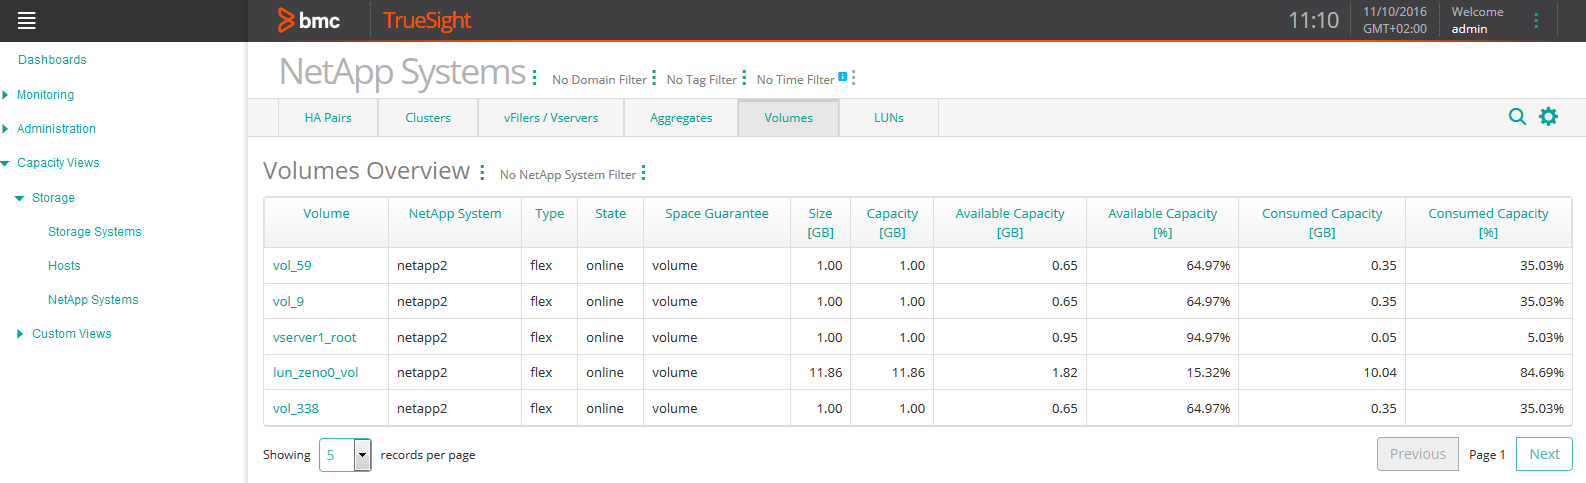Expand the Monitoring section
Screen dimensions: 1586x483
(5, 95)
